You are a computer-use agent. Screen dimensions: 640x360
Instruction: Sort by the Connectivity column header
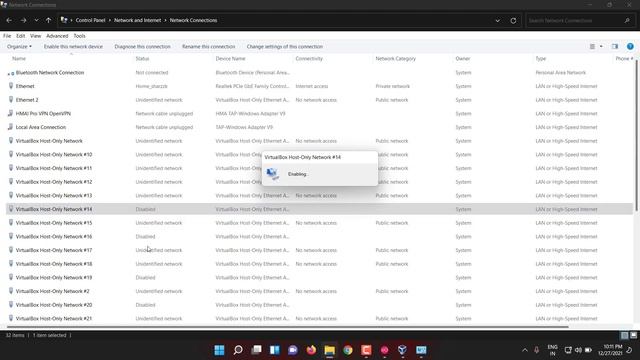[x=309, y=59]
